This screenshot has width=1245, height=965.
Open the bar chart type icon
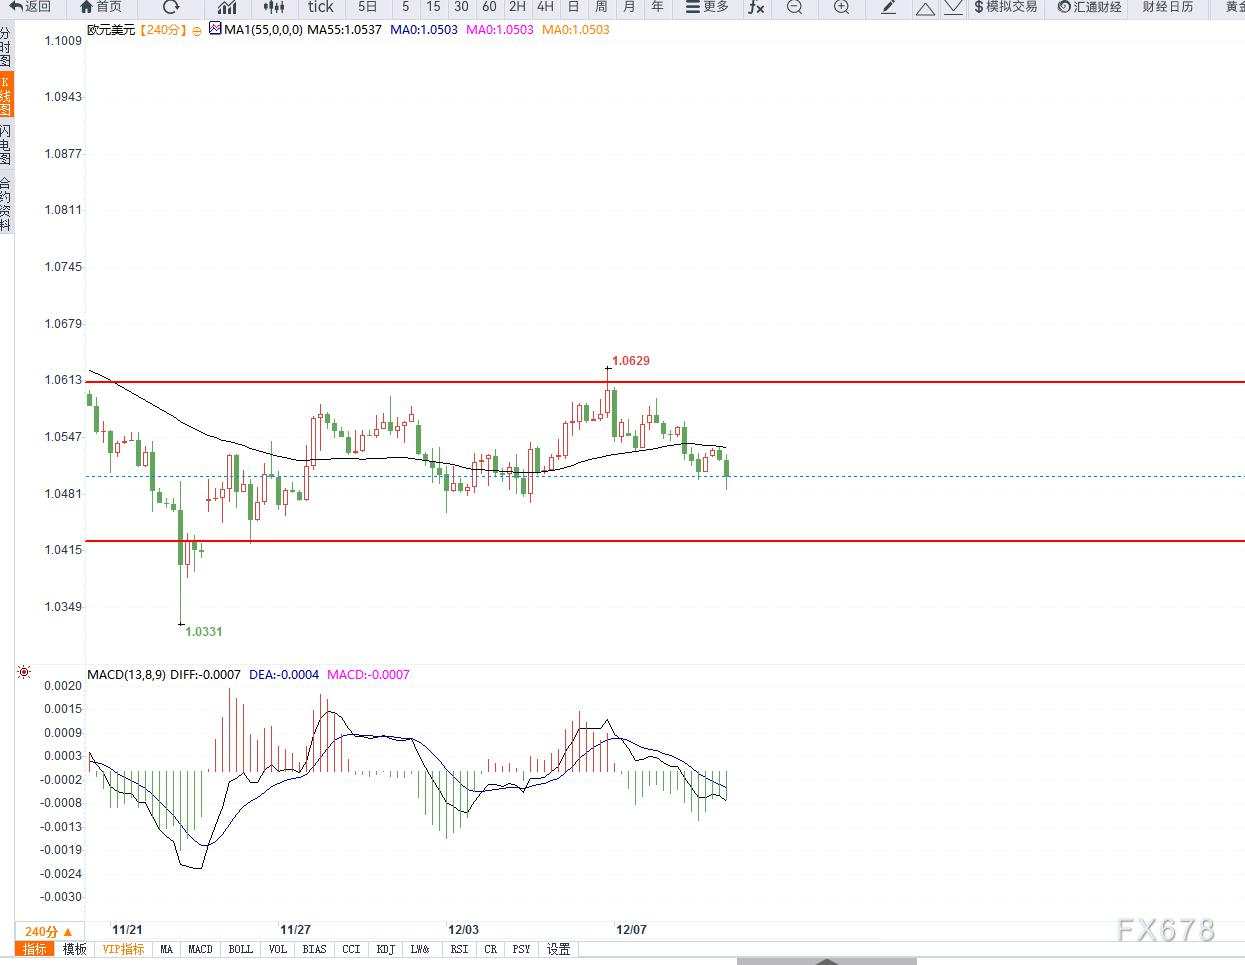click(x=227, y=7)
